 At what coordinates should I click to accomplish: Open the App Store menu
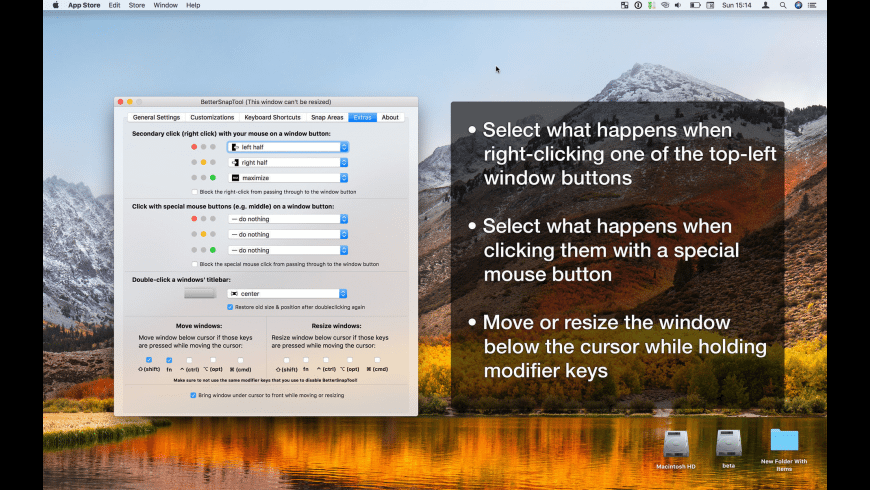(x=84, y=5)
